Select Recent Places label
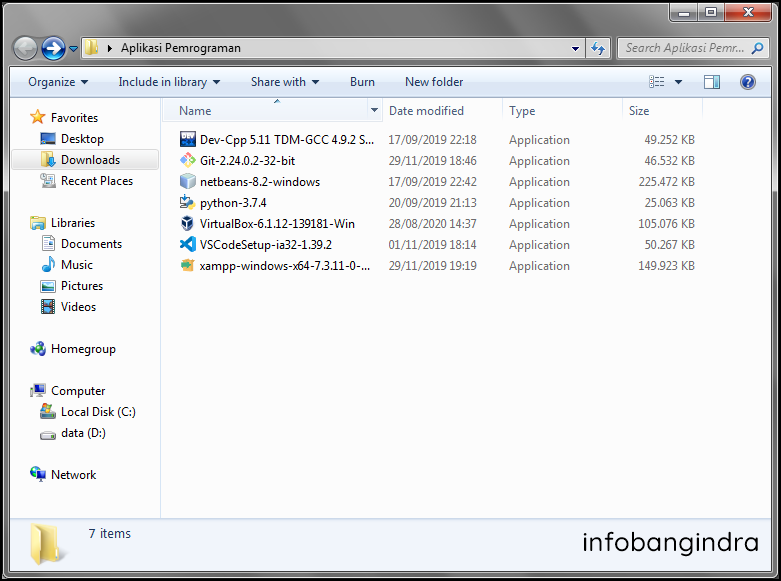 pyautogui.click(x=97, y=180)
